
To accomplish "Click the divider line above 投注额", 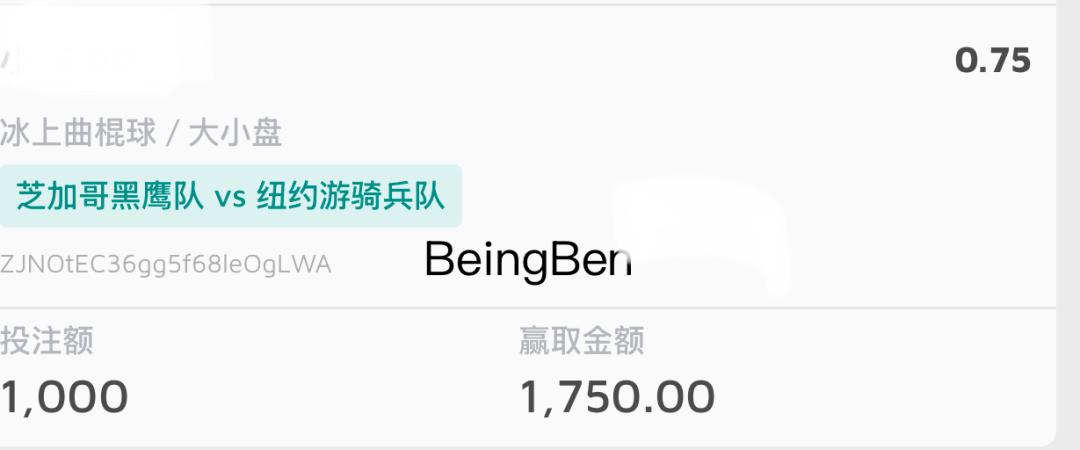I will pos(528,308).
